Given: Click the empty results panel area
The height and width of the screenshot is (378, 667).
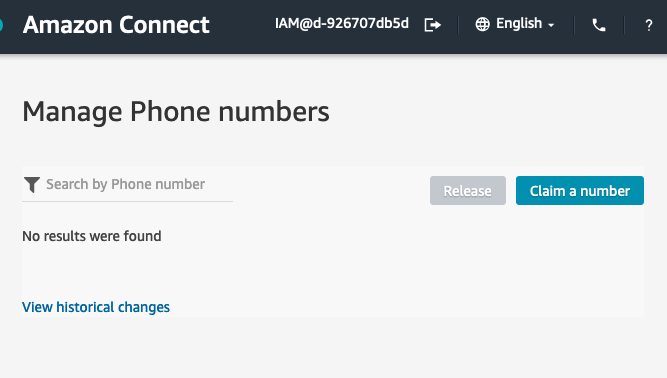Looking at the screenshot, I should pos(383,264).
